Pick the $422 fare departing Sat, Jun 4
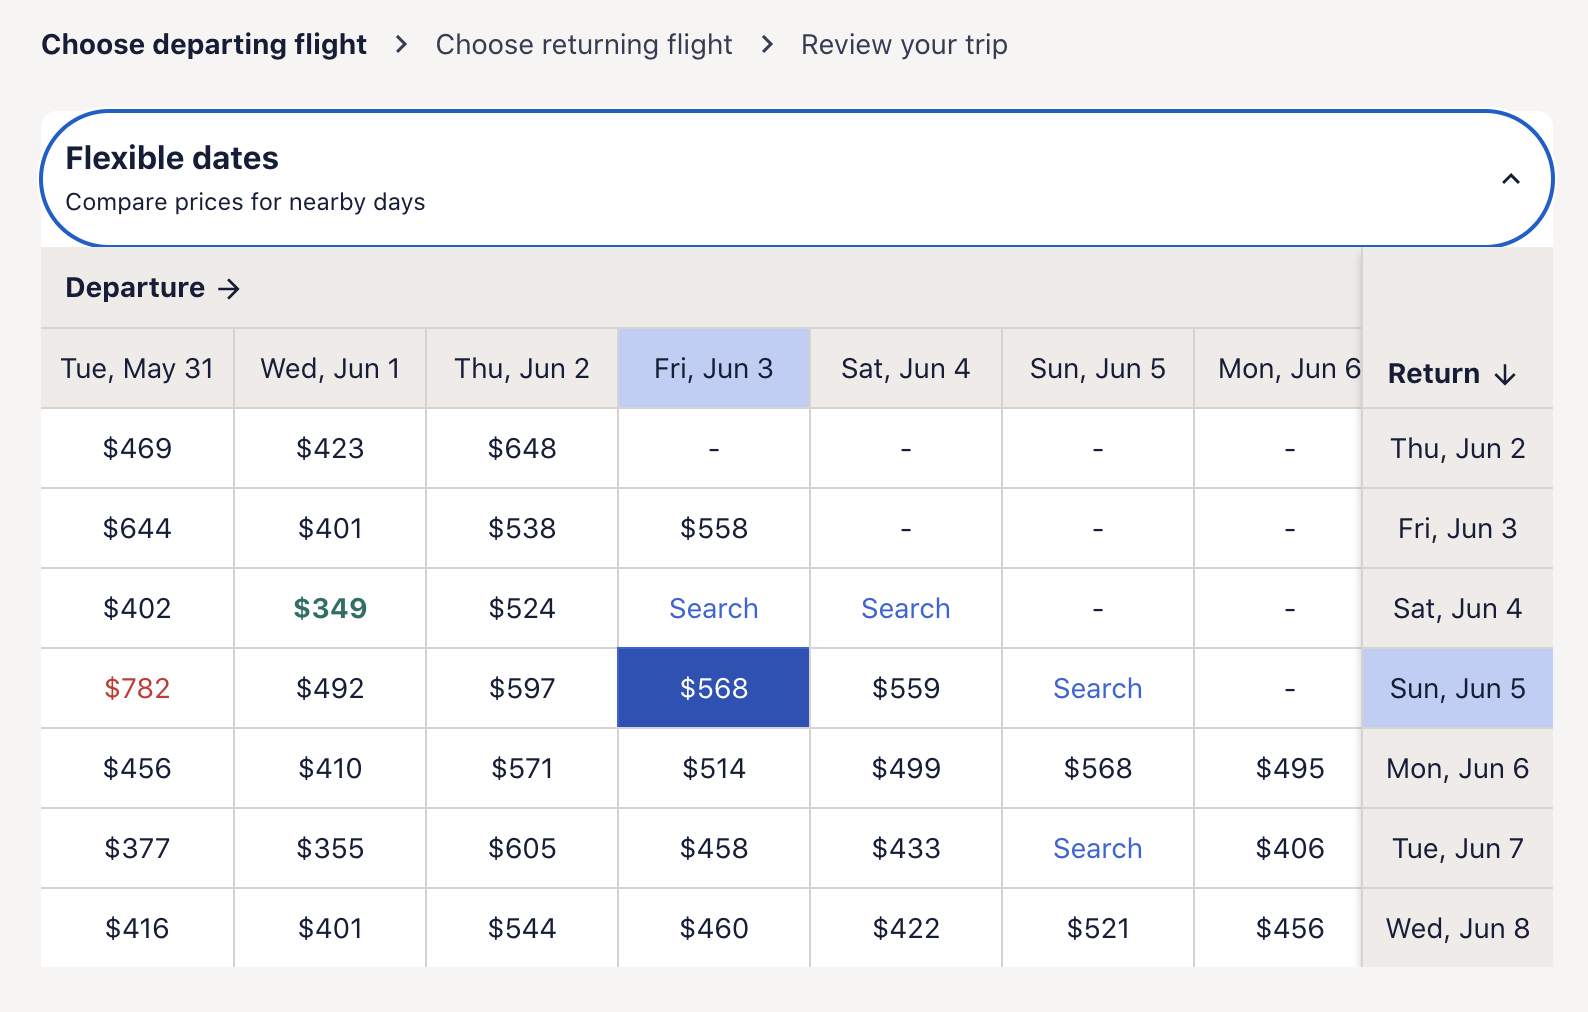This screenshot has width=1588, height=1012. (905, 929)
